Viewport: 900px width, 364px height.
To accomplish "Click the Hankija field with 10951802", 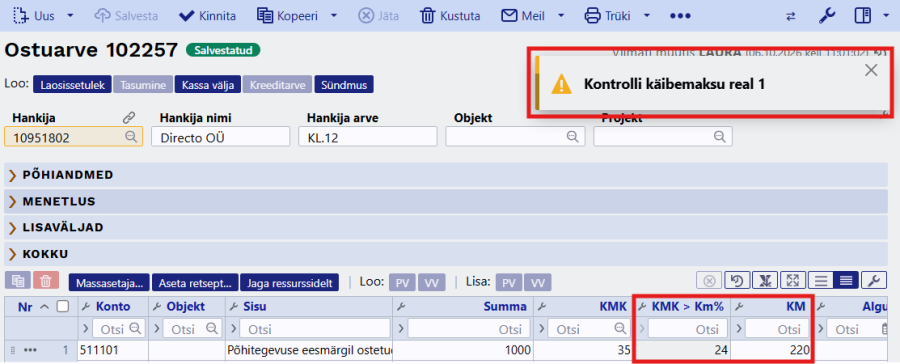I will tap(73, 137).
